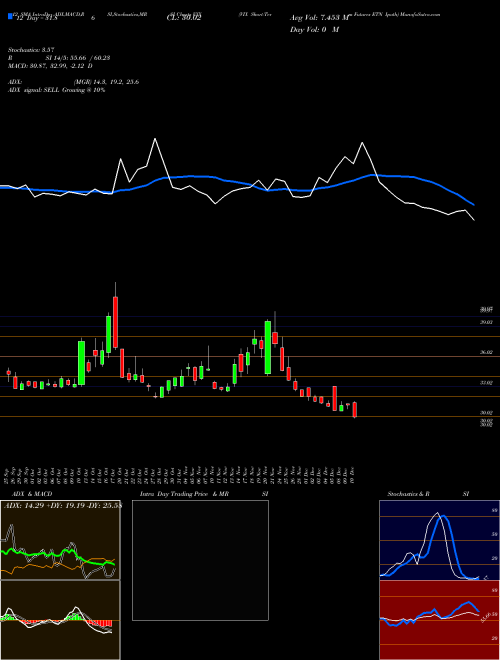Click the 'Day Vol: 0 M' text
Viewport: 500px width, 660px height.
314,30
